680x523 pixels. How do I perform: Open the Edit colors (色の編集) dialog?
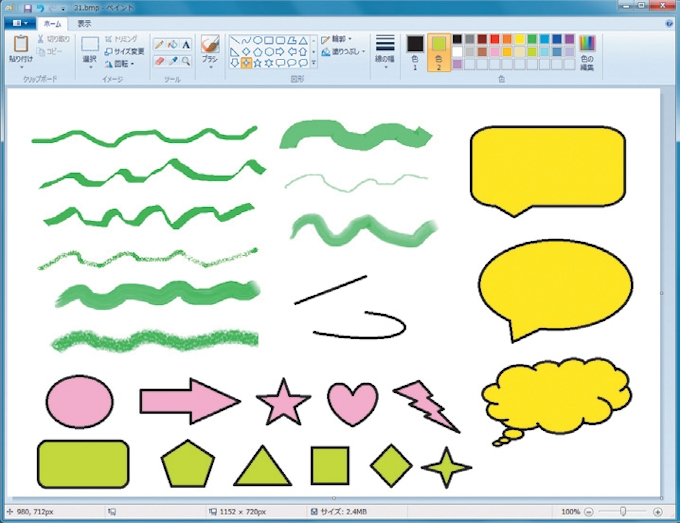coord(586,50)
